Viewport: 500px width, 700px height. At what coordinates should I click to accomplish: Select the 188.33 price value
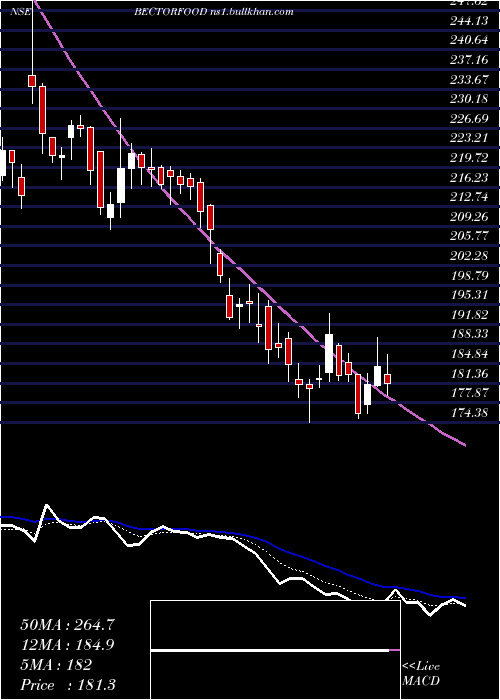click(470, 333)
